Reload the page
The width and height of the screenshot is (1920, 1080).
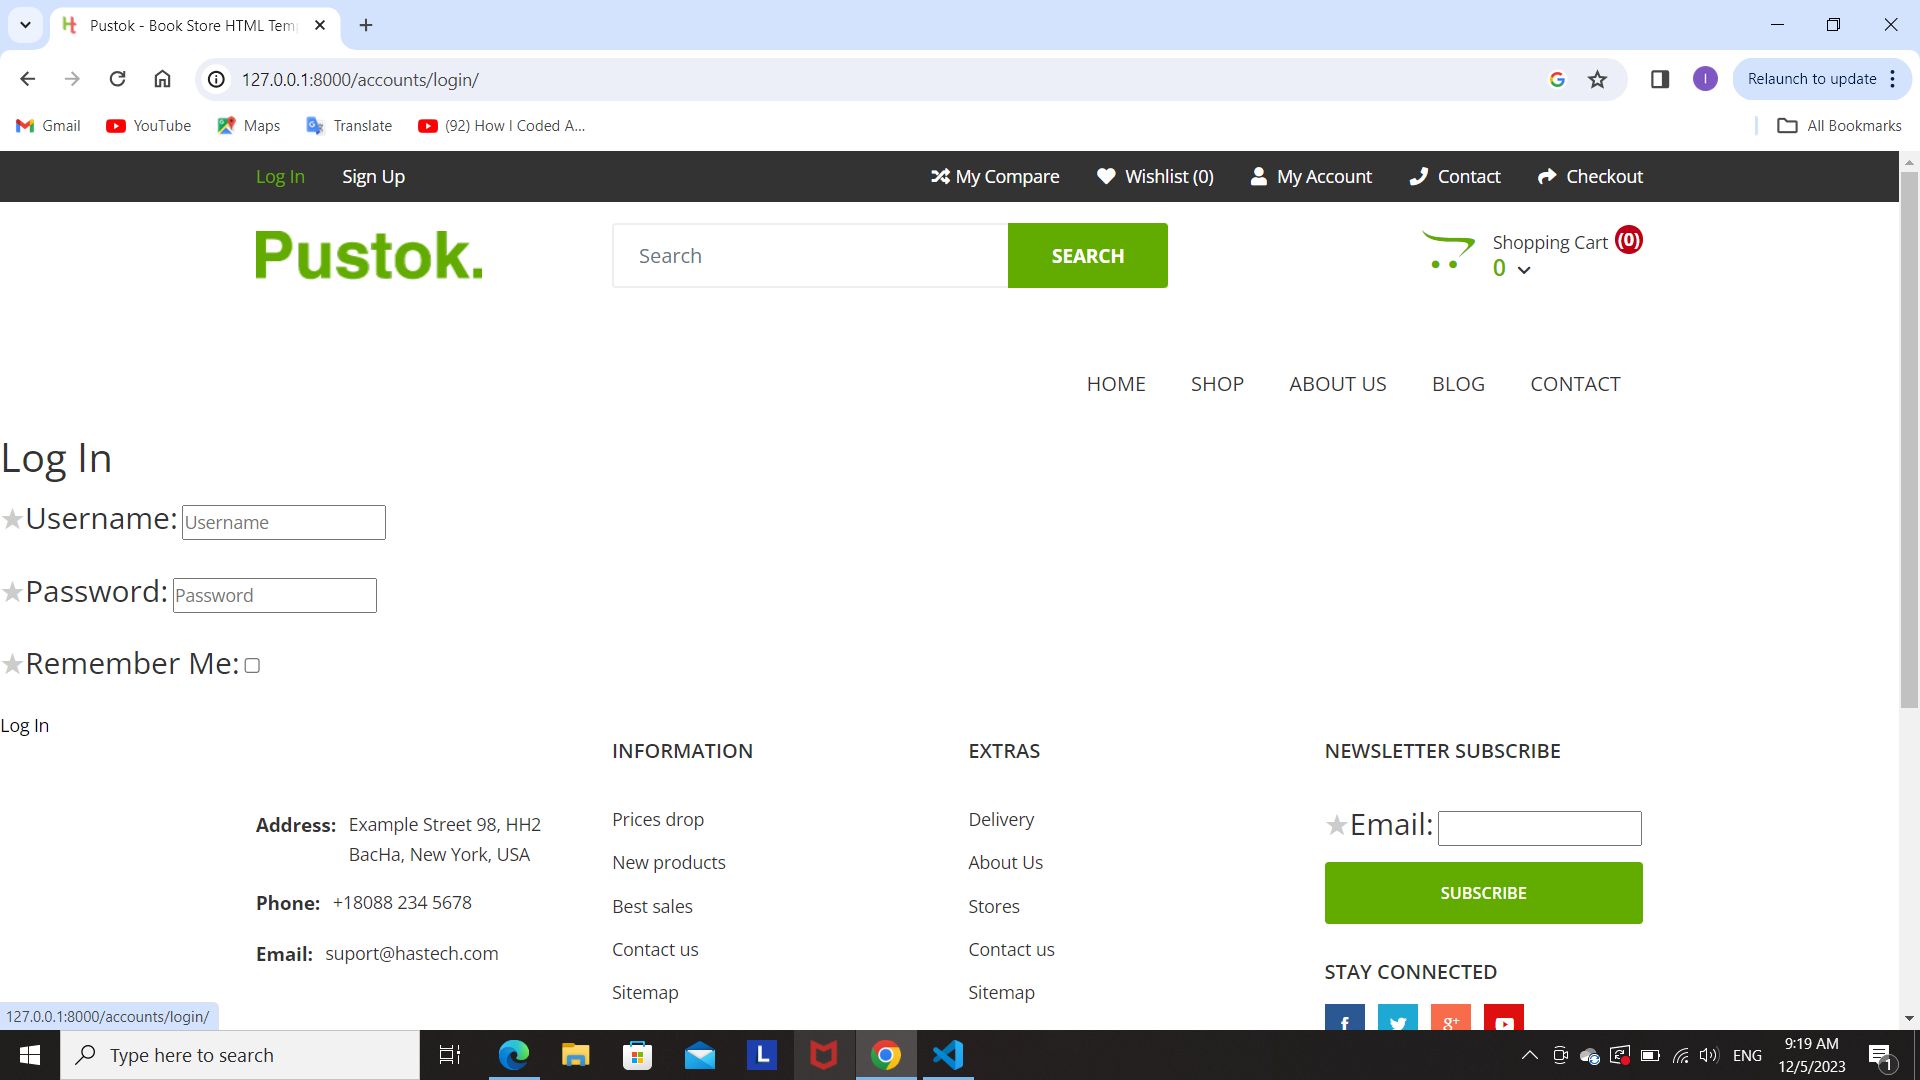coord(117,79)
